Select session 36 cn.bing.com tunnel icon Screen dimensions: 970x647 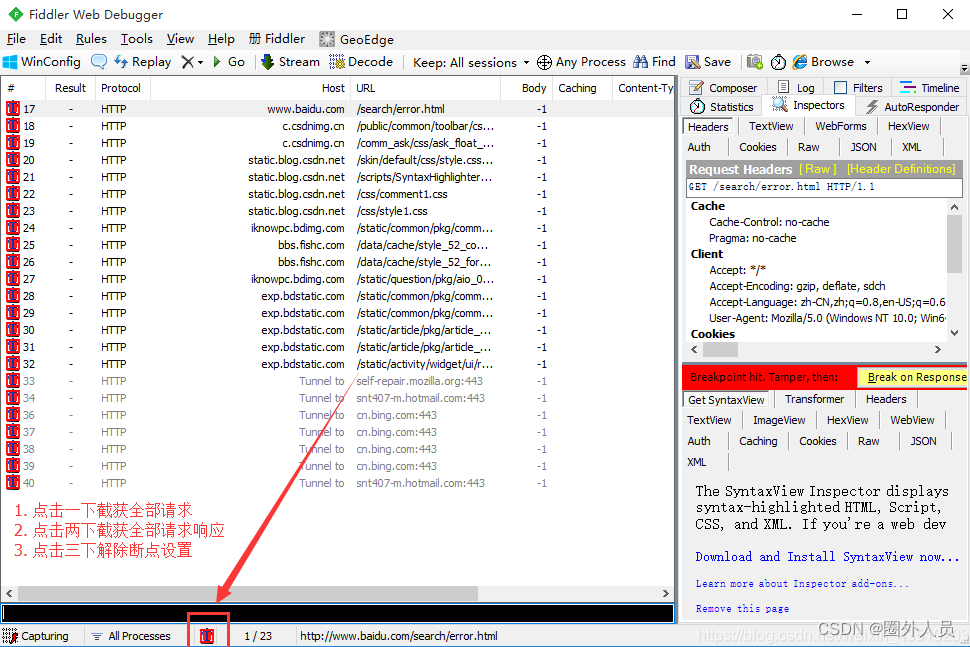13,414
